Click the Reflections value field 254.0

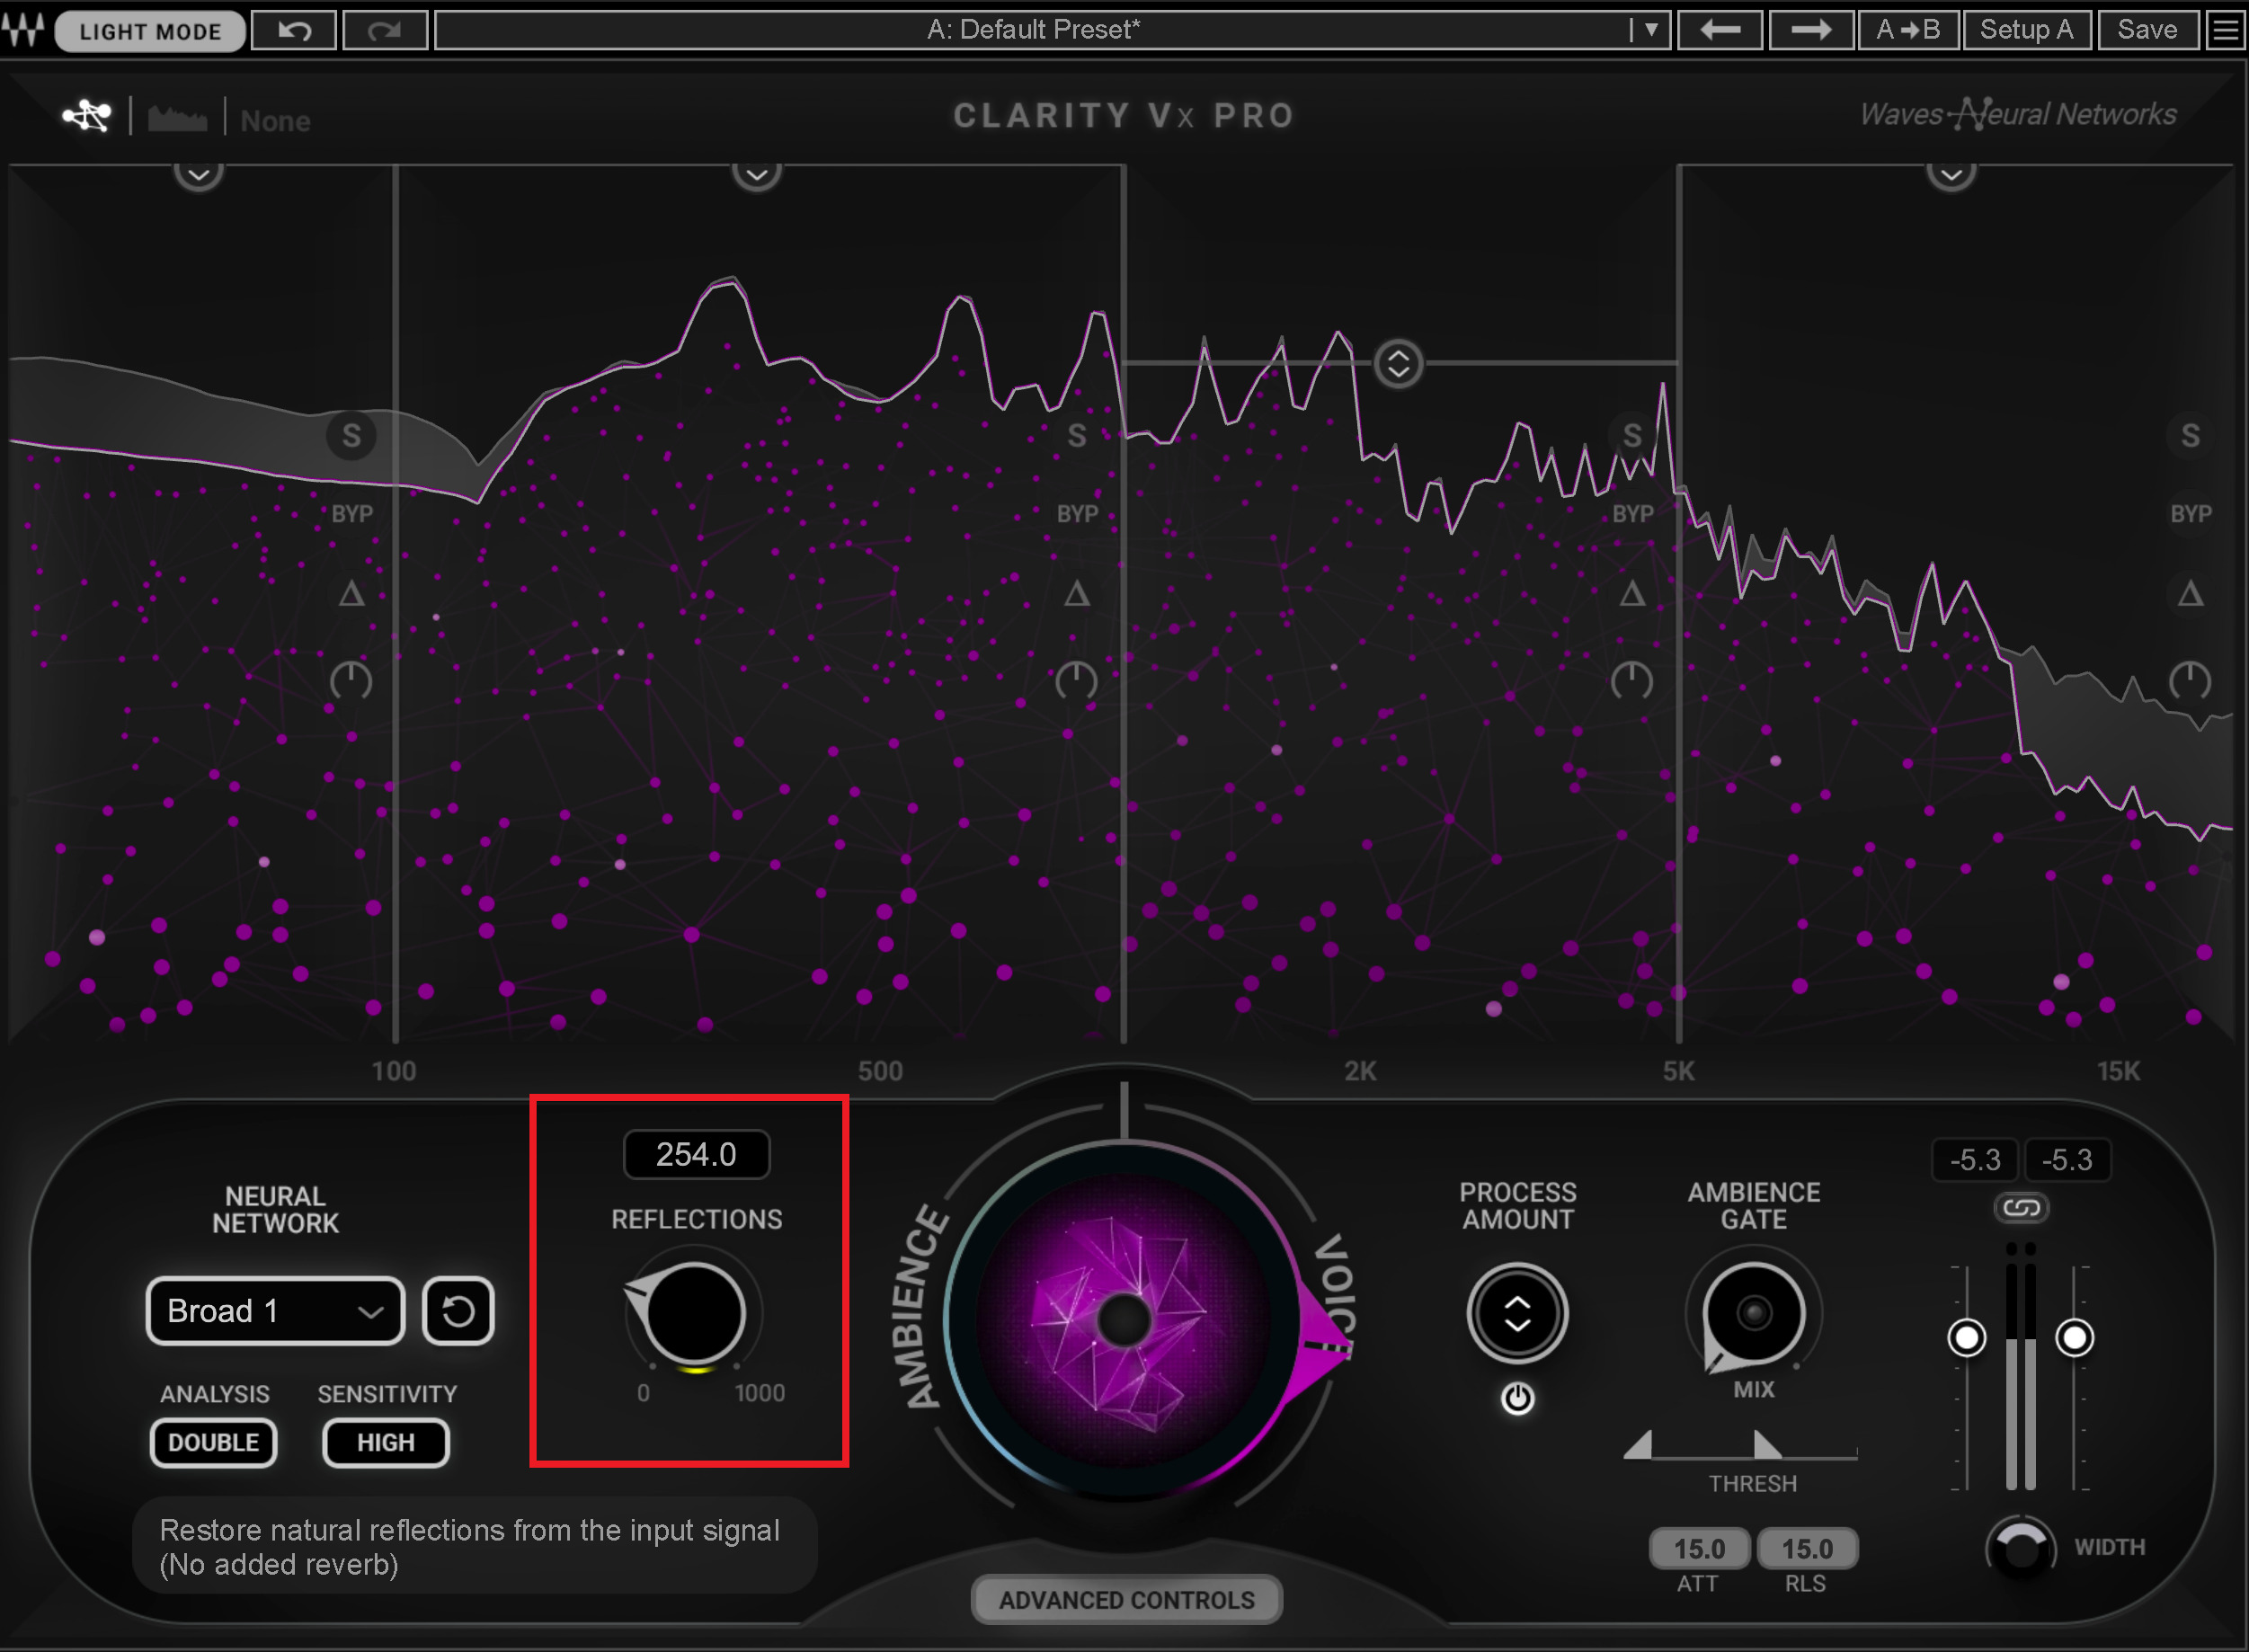pos(696,1155)
